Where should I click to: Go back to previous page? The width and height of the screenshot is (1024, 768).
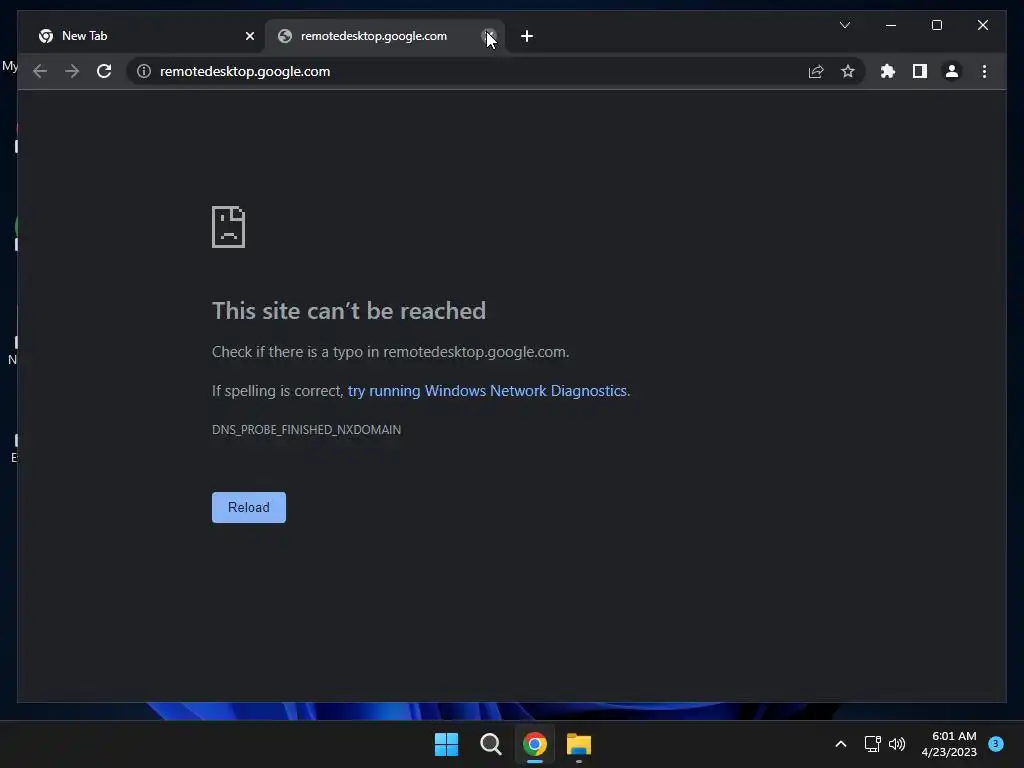[x=40, y=71]
